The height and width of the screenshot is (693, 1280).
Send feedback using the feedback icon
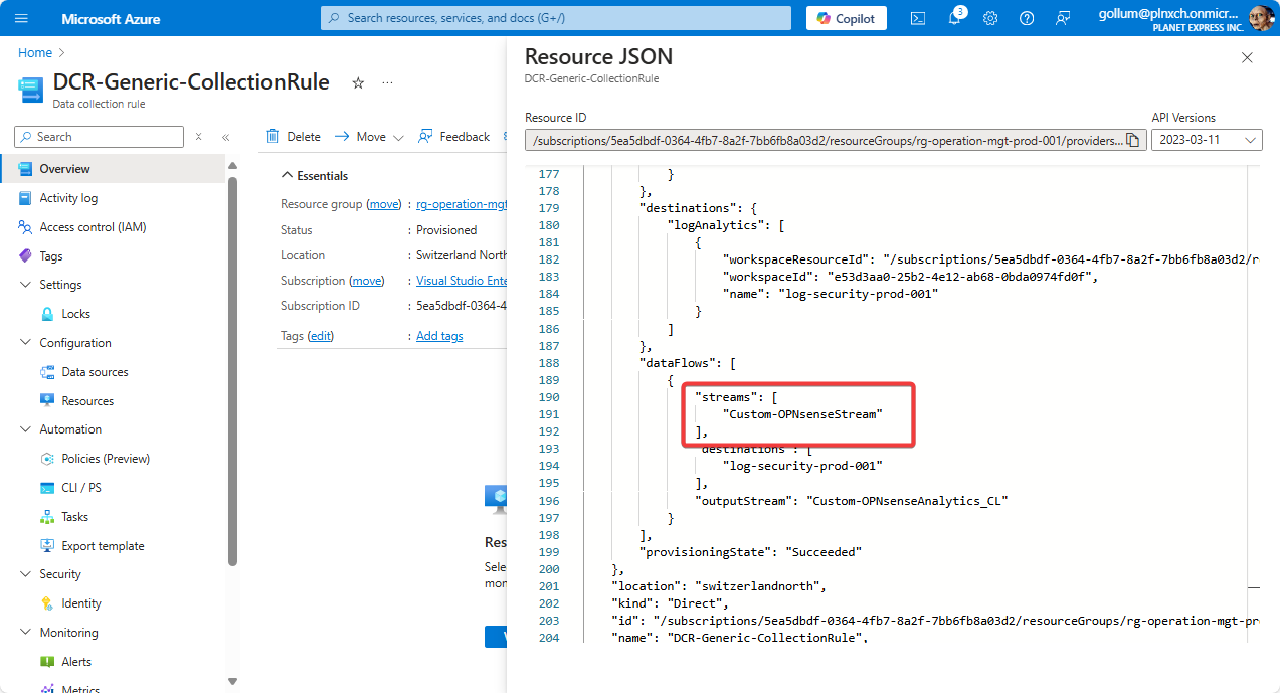tap(1062, 17)
